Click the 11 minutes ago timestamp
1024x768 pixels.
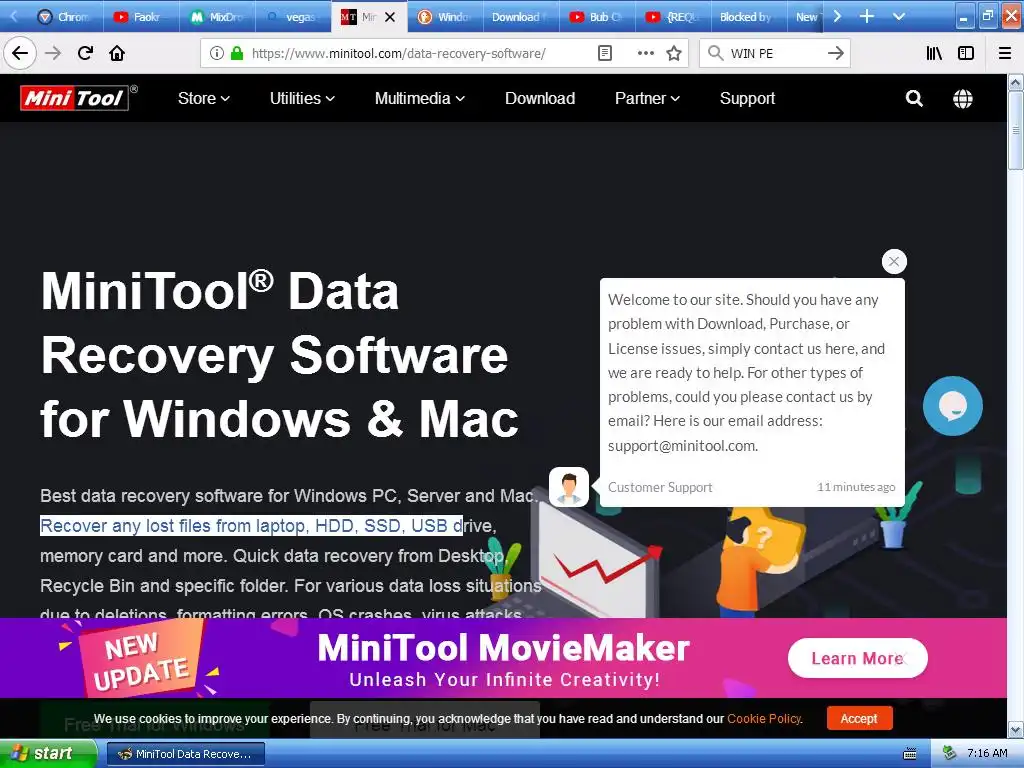tap(856, 487)
